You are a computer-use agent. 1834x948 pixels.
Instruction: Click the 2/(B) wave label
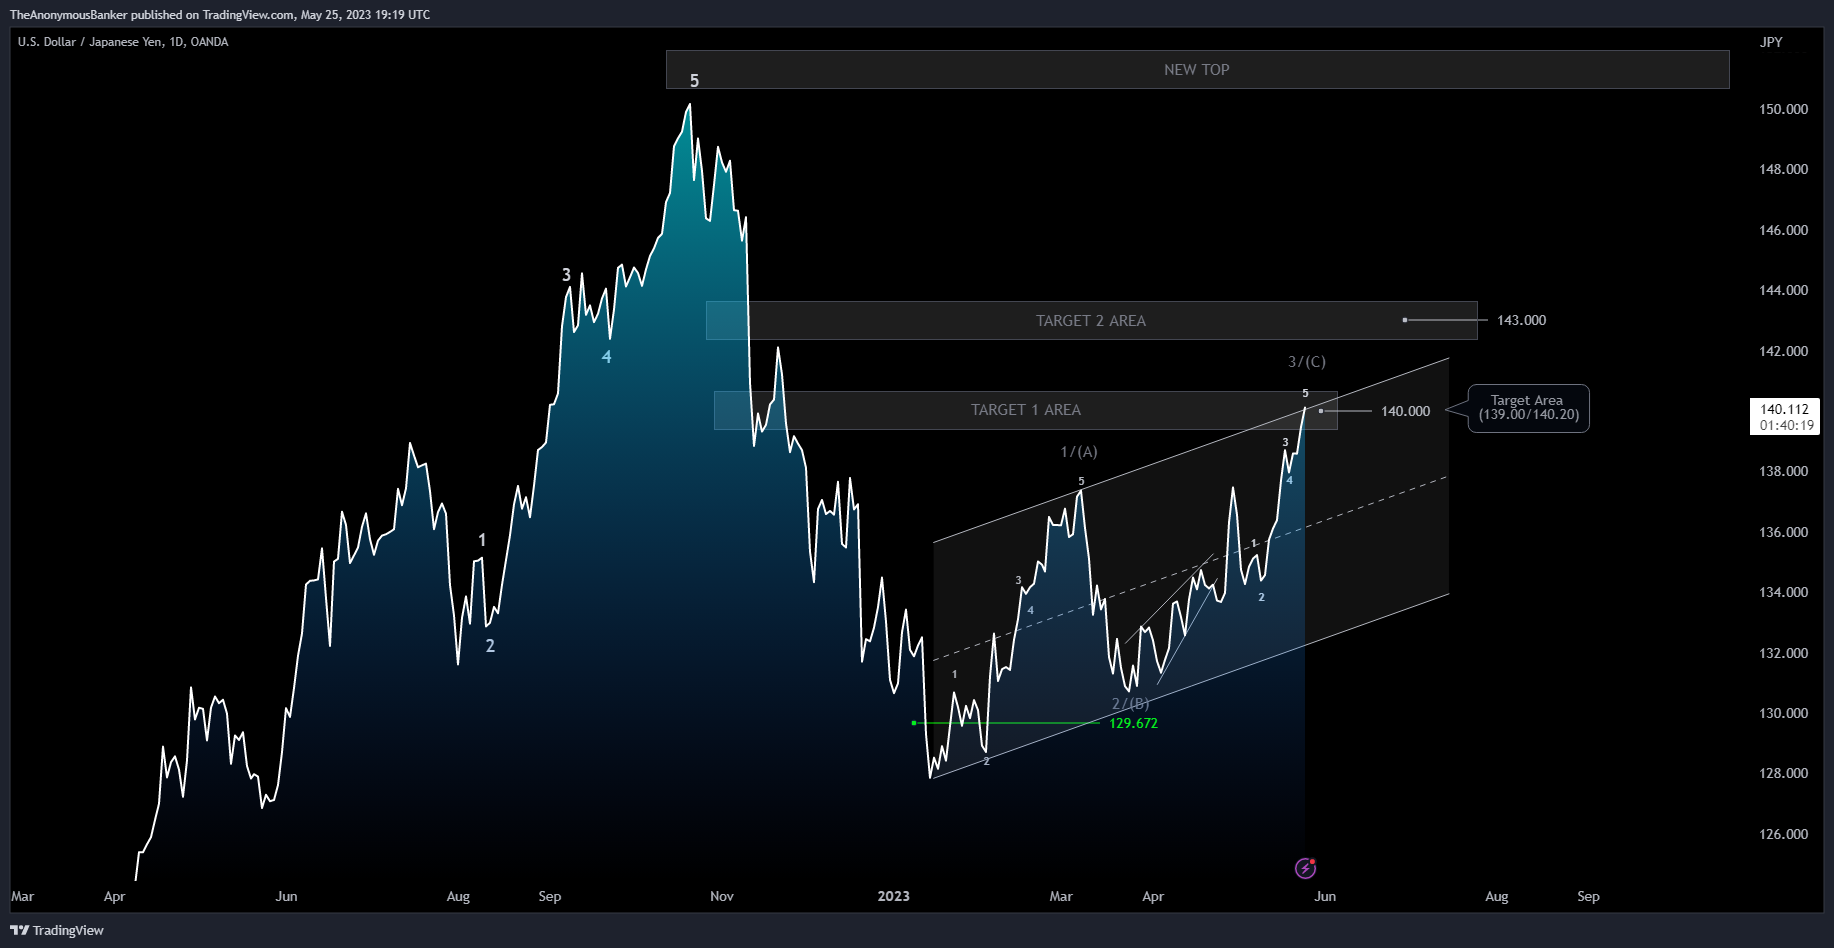(x=1131, y=704)
